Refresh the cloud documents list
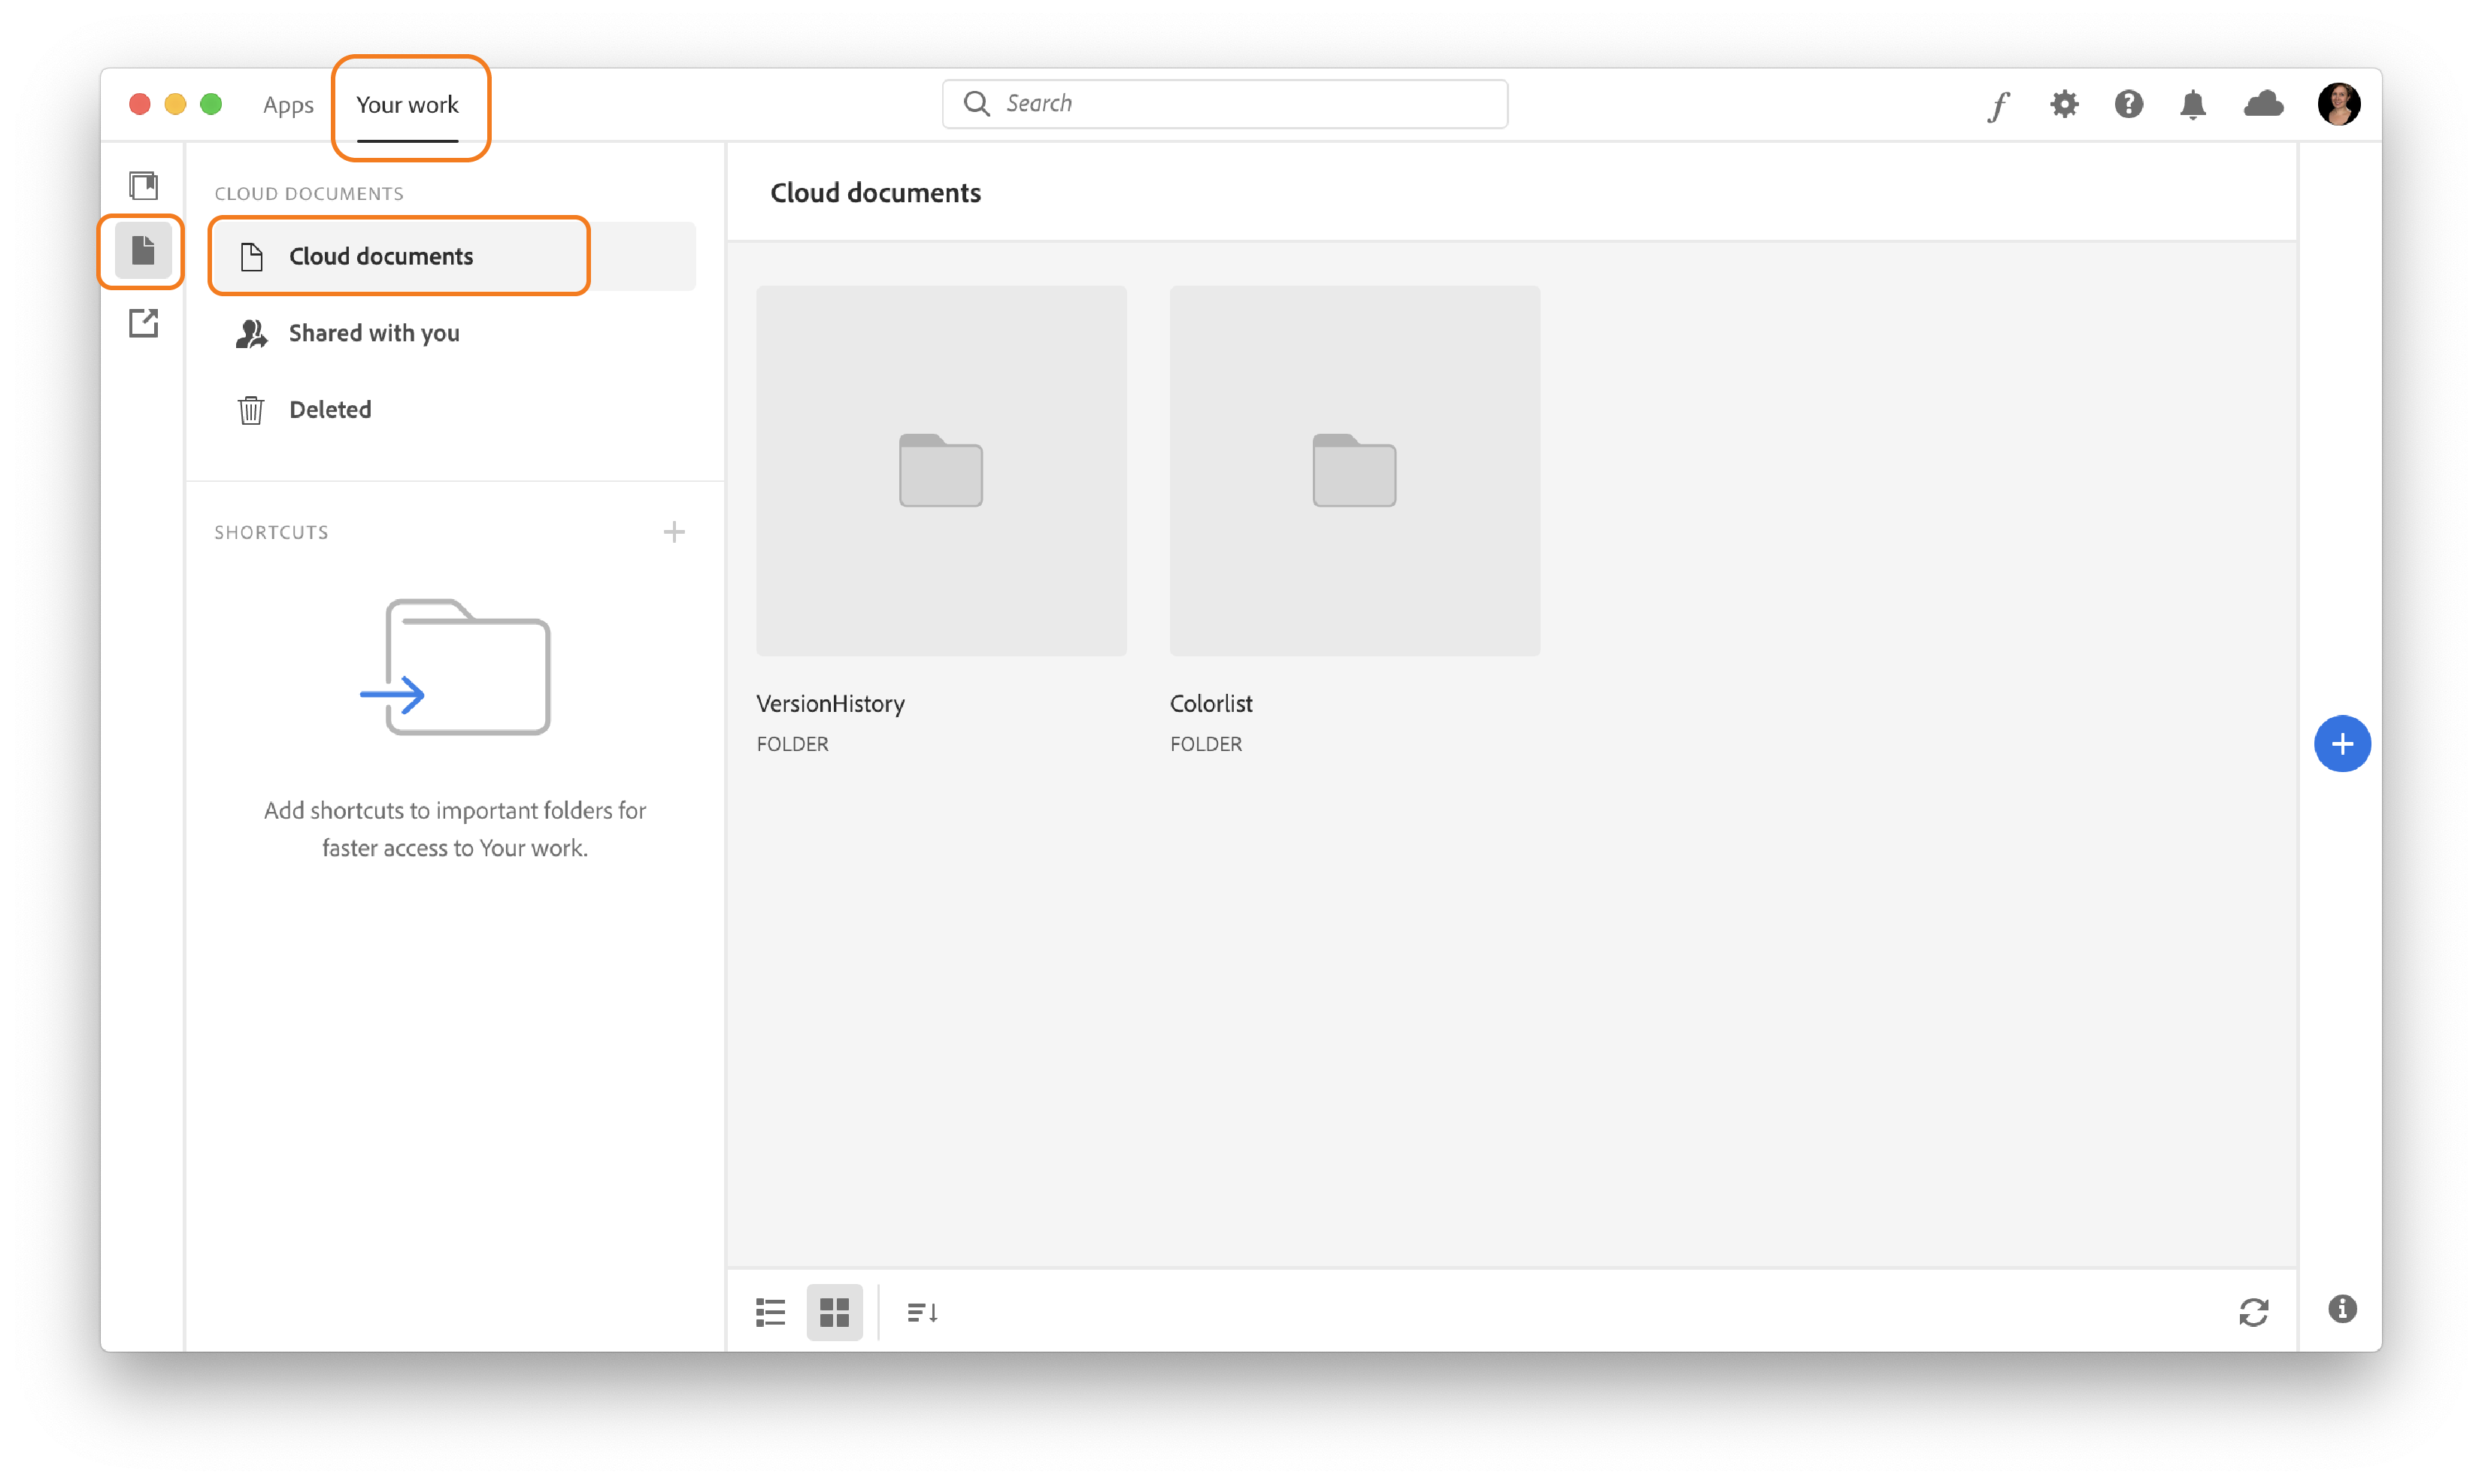 (x=2253, y=1311)
